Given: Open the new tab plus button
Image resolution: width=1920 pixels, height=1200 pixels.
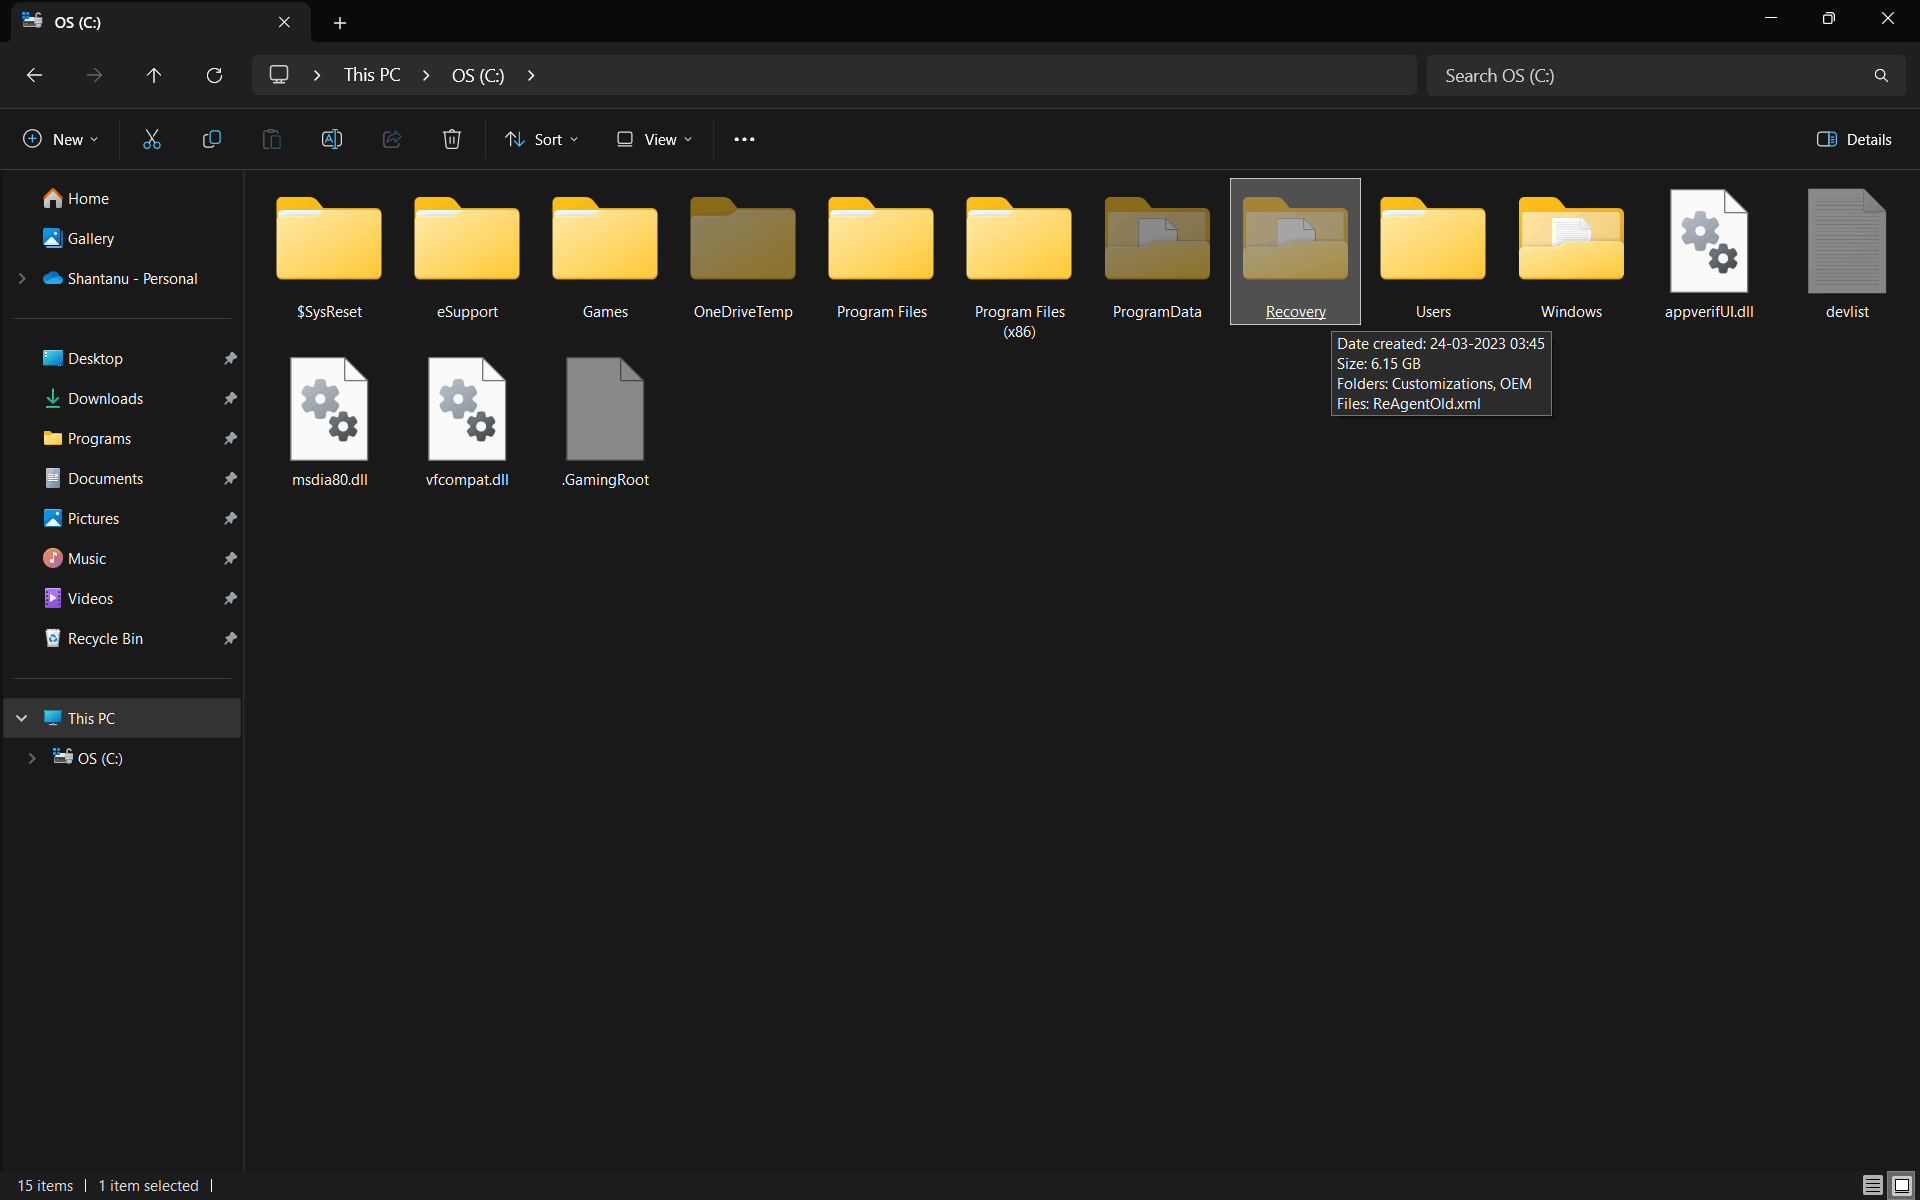Looking at the screenshot, I should [340, 22].
